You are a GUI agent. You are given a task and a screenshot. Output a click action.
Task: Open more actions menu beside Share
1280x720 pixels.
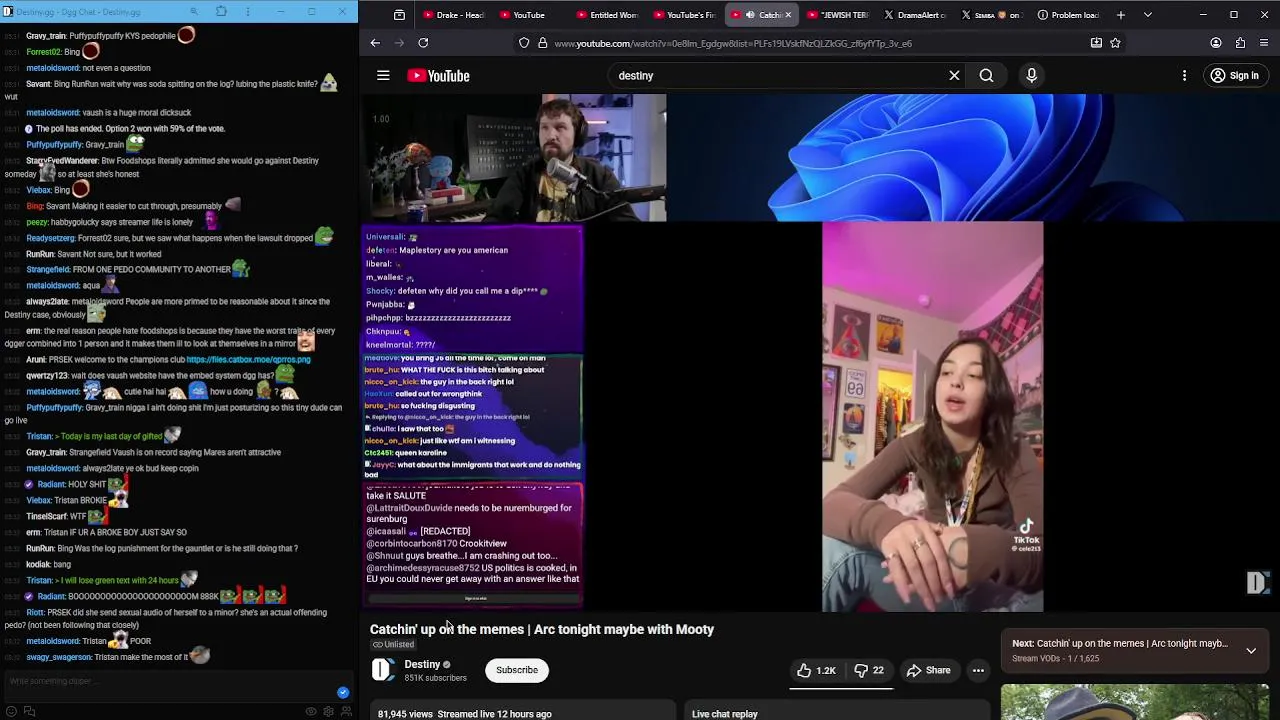979,671
